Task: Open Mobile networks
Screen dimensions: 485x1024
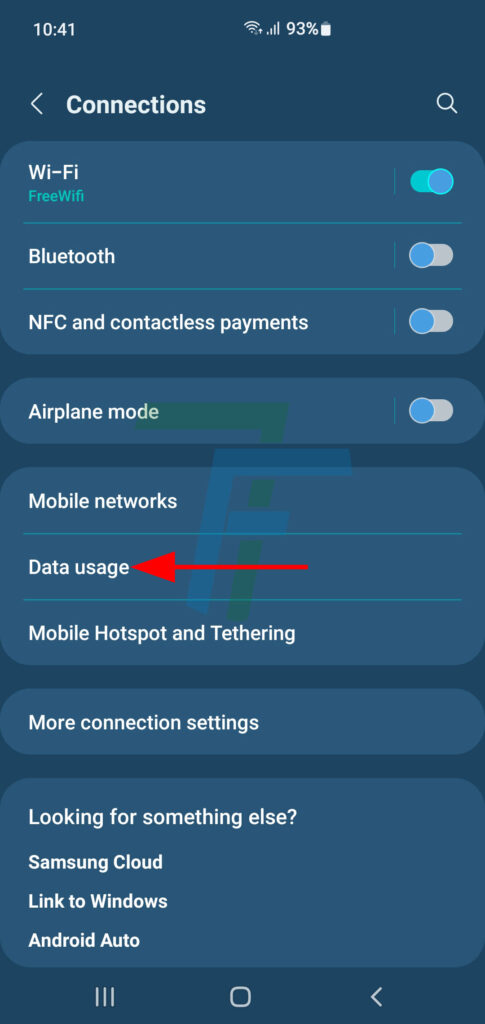Action: point(242,501)
